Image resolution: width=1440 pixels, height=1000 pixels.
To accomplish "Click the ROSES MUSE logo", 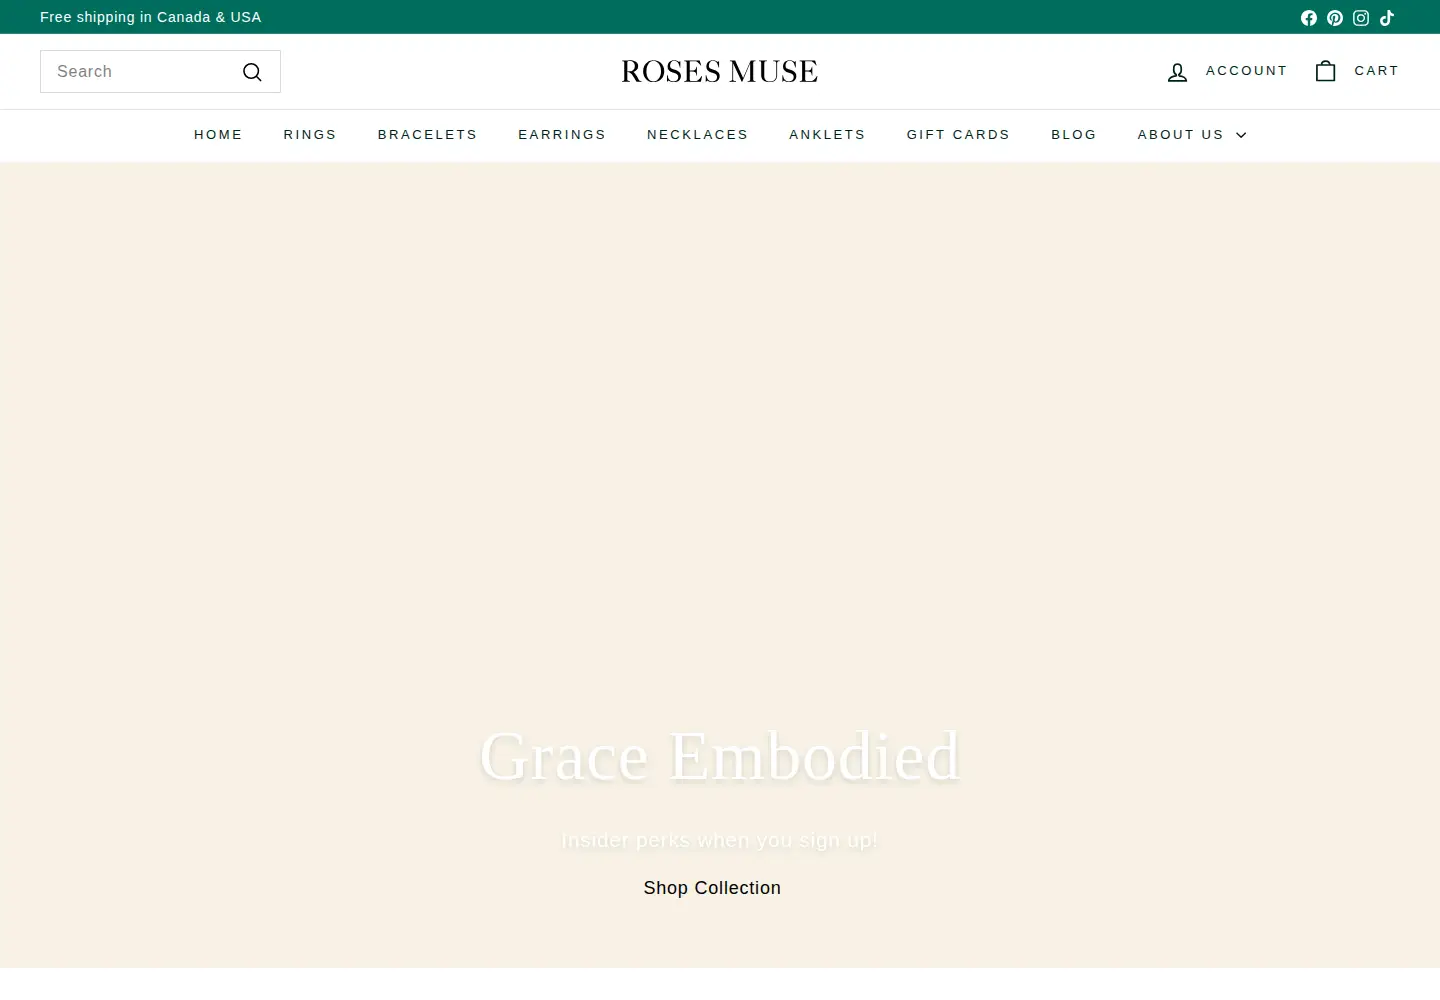I will tap(720, 72).
